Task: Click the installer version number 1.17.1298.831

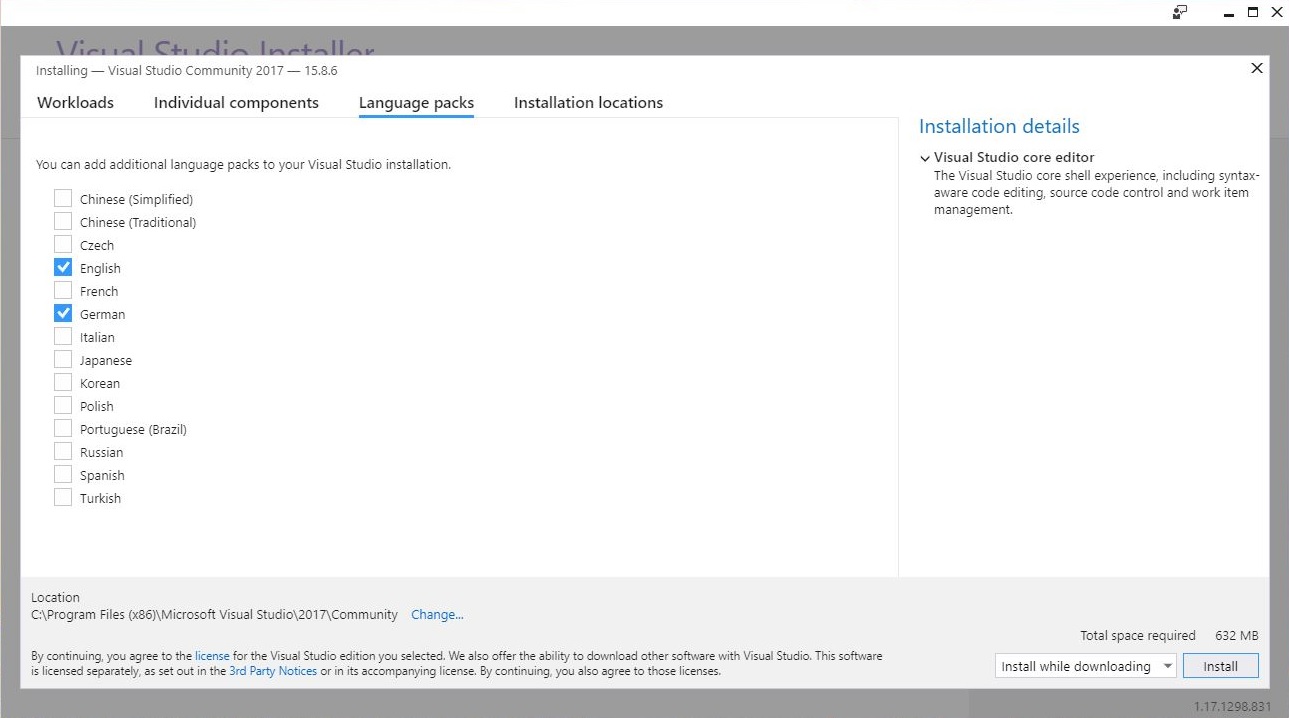Action: click(1232, 706)
